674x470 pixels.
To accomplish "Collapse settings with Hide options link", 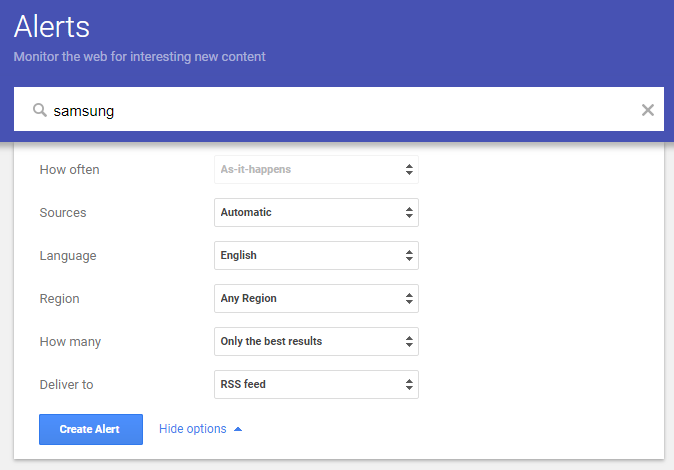I will [200, 429].
